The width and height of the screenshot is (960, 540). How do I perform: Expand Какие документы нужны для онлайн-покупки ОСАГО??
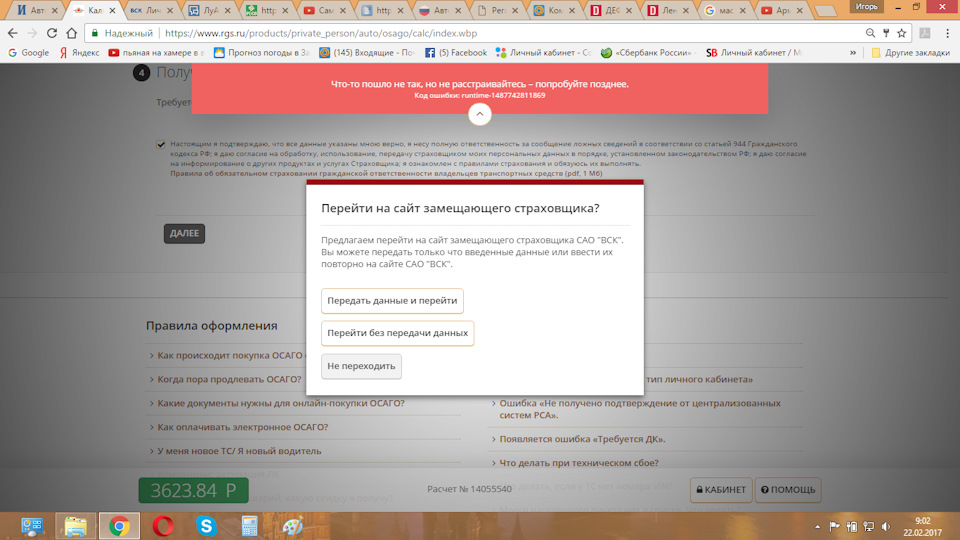click(x=280, y=403)
